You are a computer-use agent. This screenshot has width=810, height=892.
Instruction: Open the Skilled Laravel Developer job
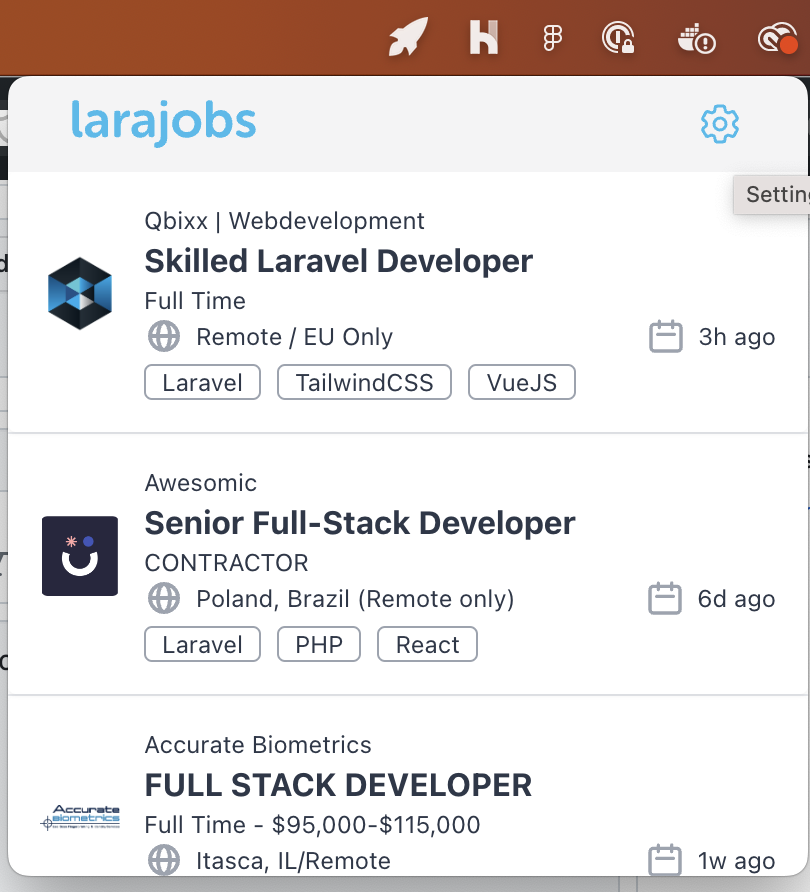338,261
